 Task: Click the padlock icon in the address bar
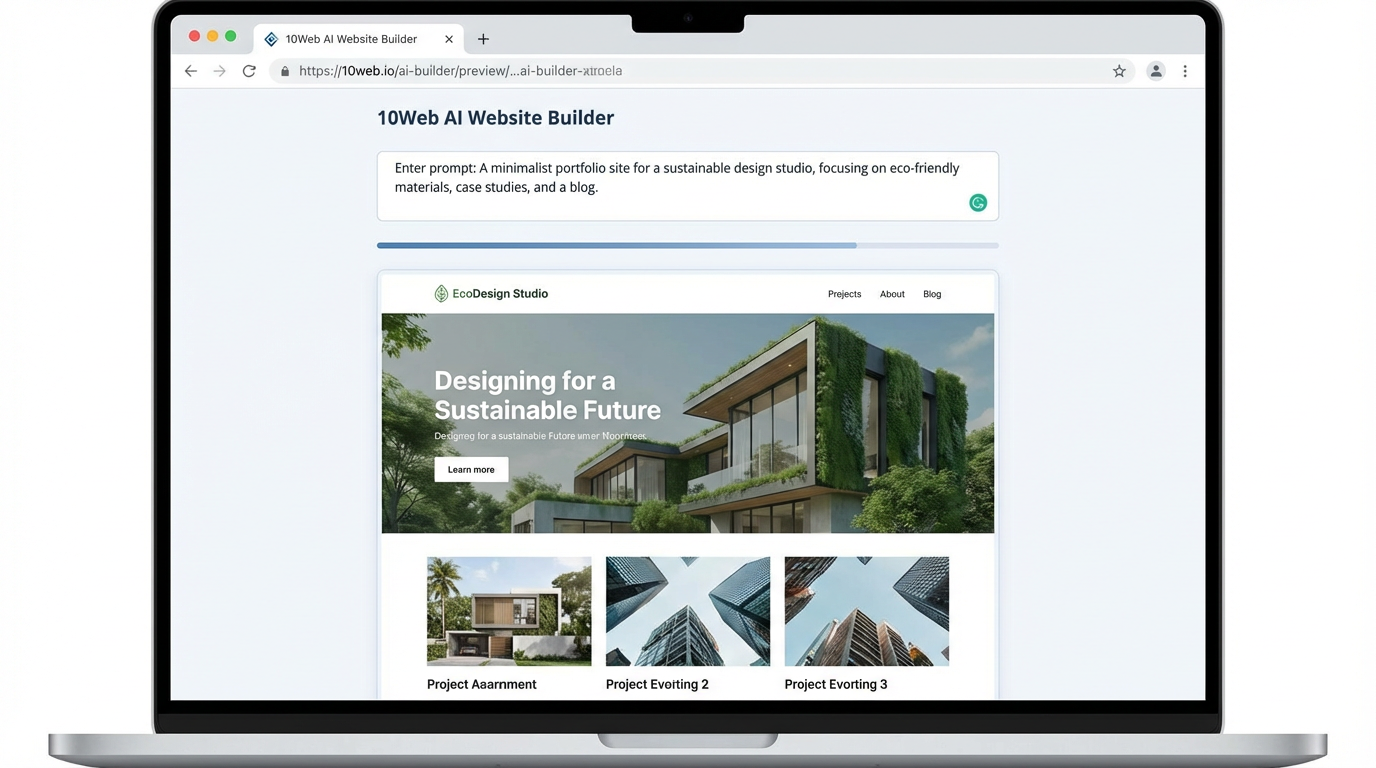284,71
